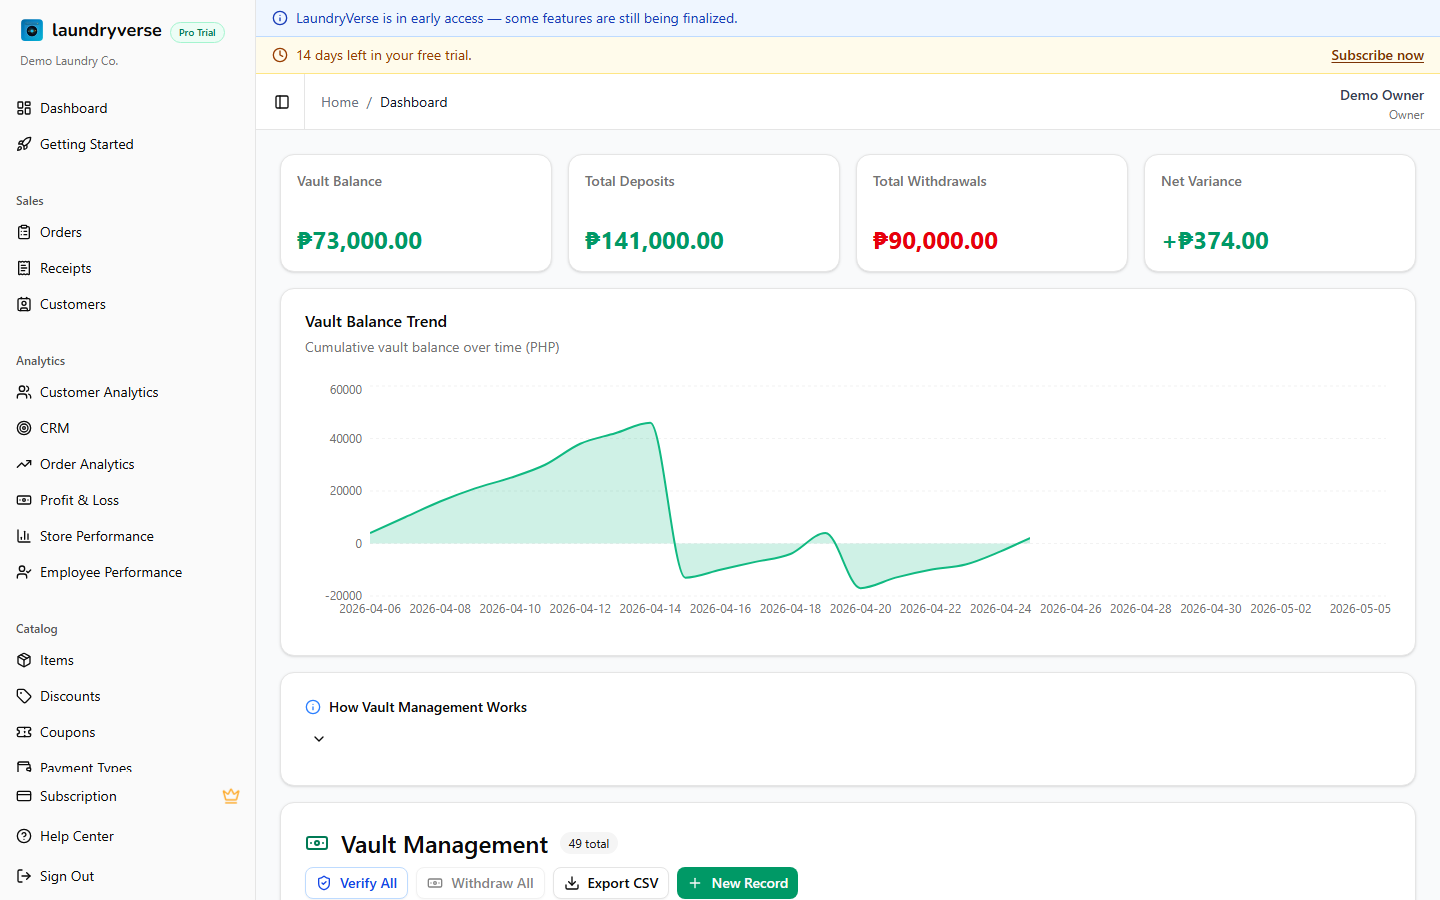
Task: Click the clock icon in trial banner
Action: pyautogui.click(x=280, y=55)
